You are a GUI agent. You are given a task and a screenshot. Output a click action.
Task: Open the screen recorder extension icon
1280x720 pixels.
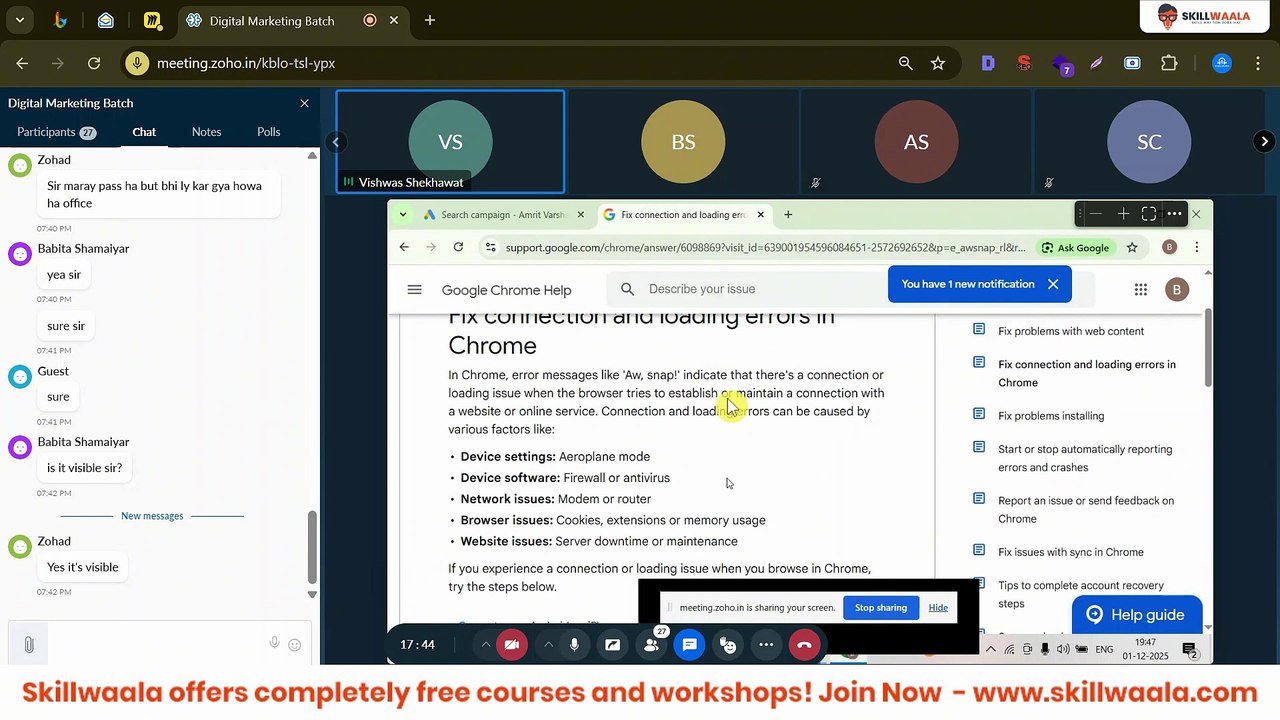coord(1132,63)
